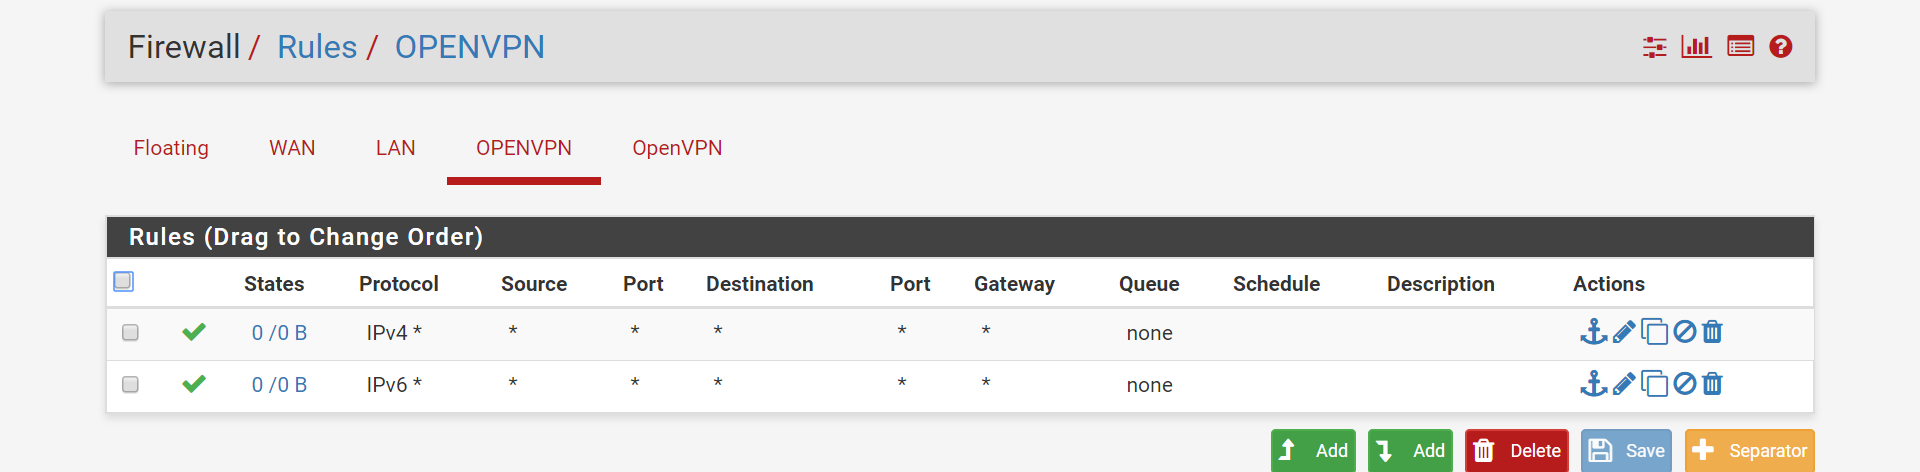Open the LAN rules tab

tap(395, 148)
